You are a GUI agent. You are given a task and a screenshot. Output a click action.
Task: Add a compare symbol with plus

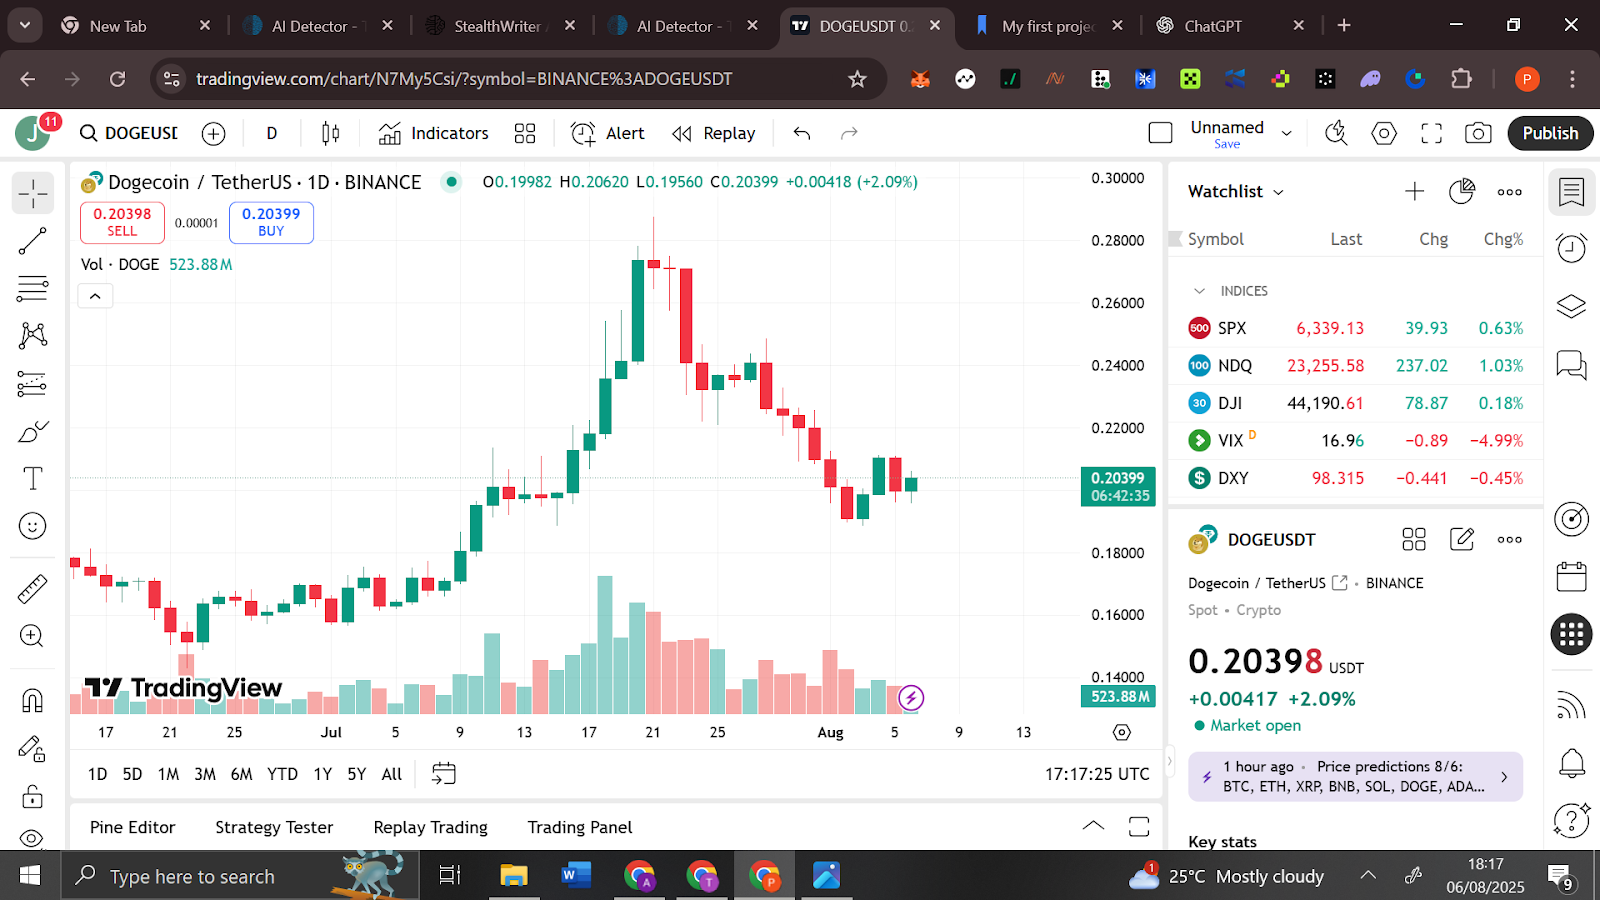tap(213, 133)
